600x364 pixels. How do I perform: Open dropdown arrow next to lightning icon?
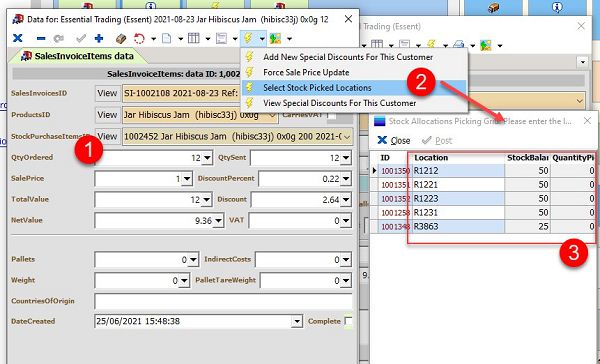pos(262,39)
